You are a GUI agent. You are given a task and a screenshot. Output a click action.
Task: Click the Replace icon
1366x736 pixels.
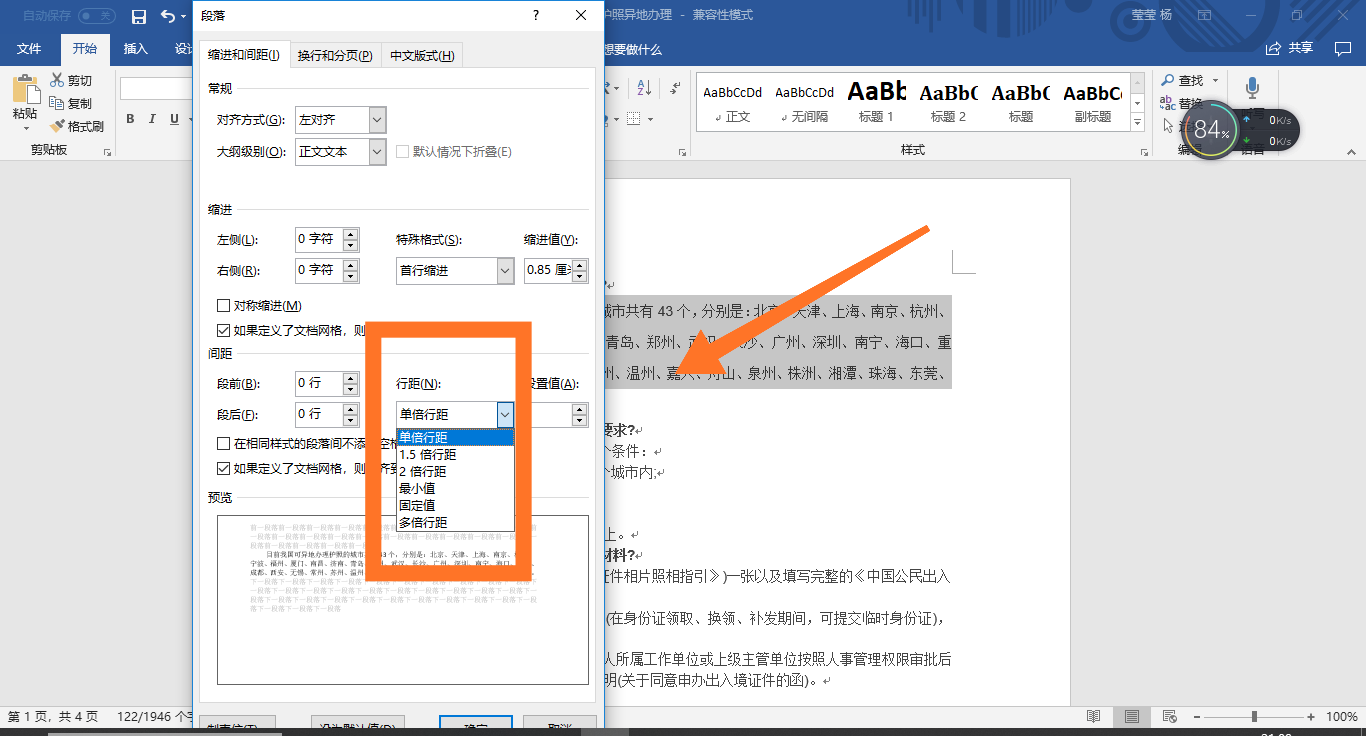click(x=1167, y=103)
